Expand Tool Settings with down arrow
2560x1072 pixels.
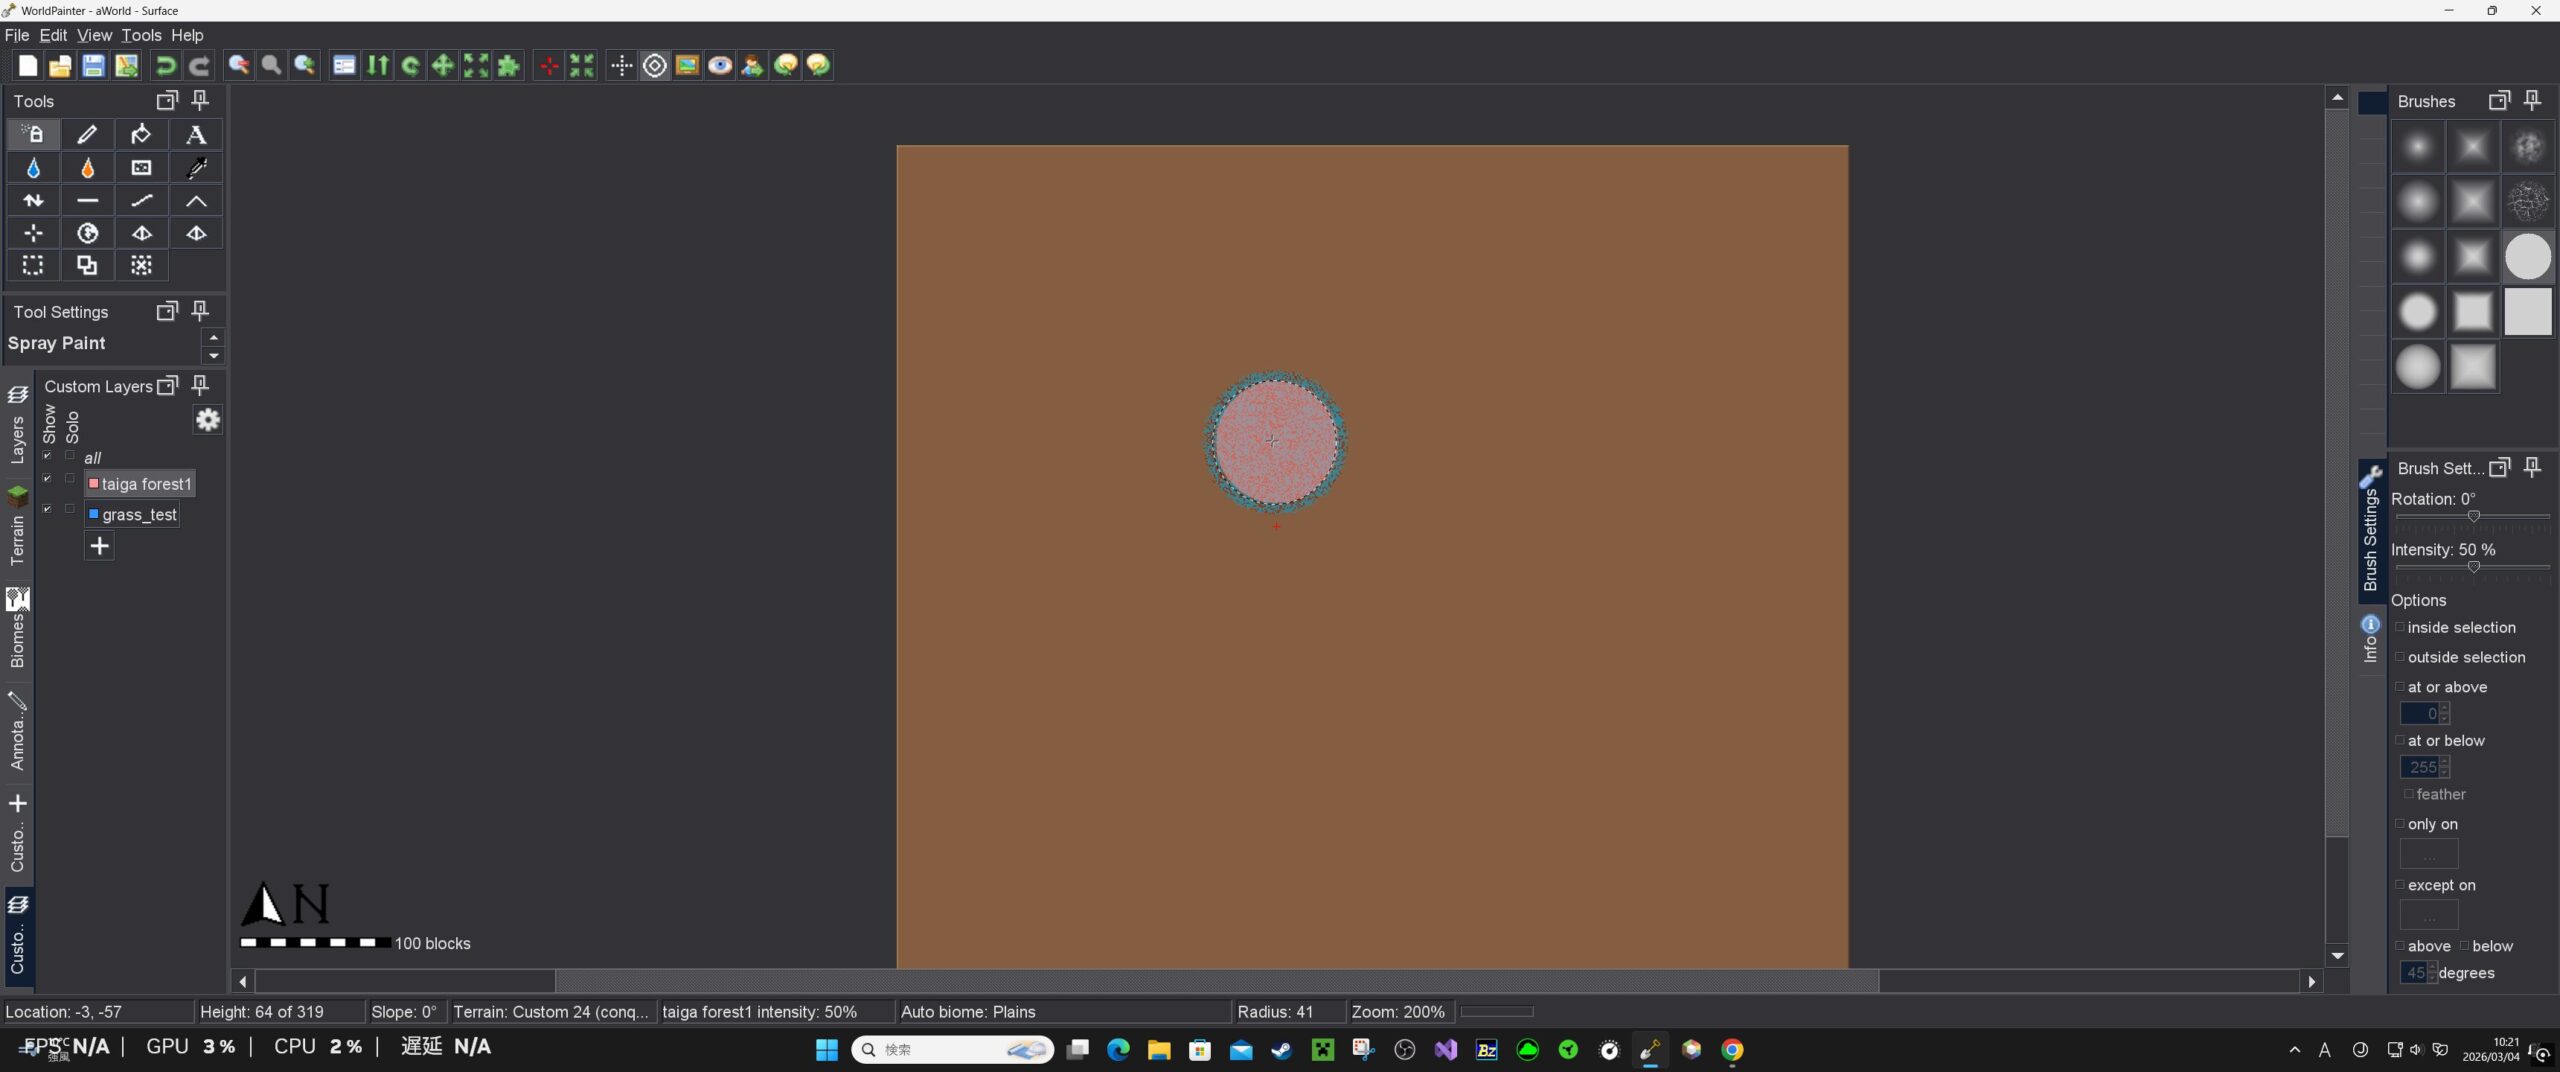click(x=213, y=355)
